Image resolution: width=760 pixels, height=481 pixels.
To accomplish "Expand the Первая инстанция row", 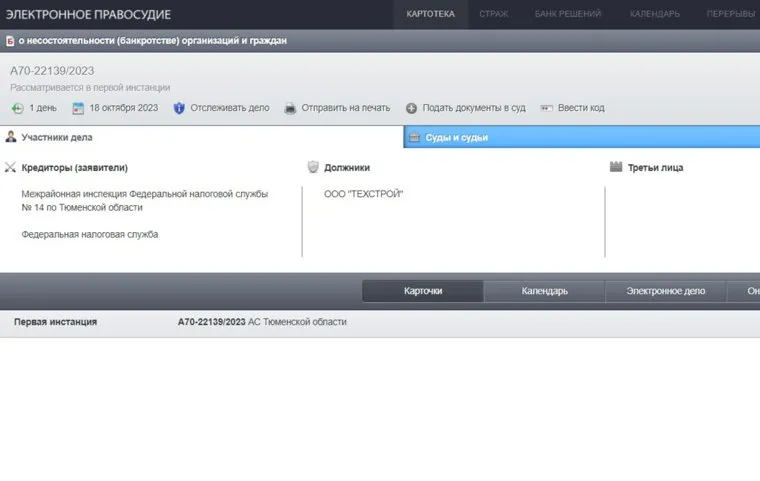I will tap(55, 322).
